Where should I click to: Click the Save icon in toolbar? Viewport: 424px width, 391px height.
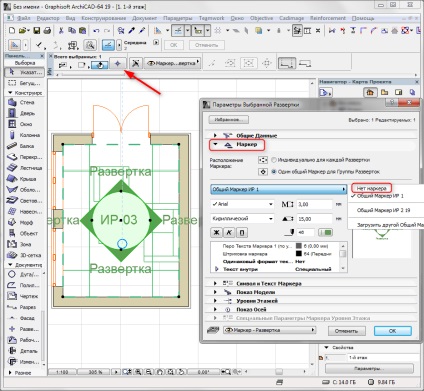coord(37,31)
